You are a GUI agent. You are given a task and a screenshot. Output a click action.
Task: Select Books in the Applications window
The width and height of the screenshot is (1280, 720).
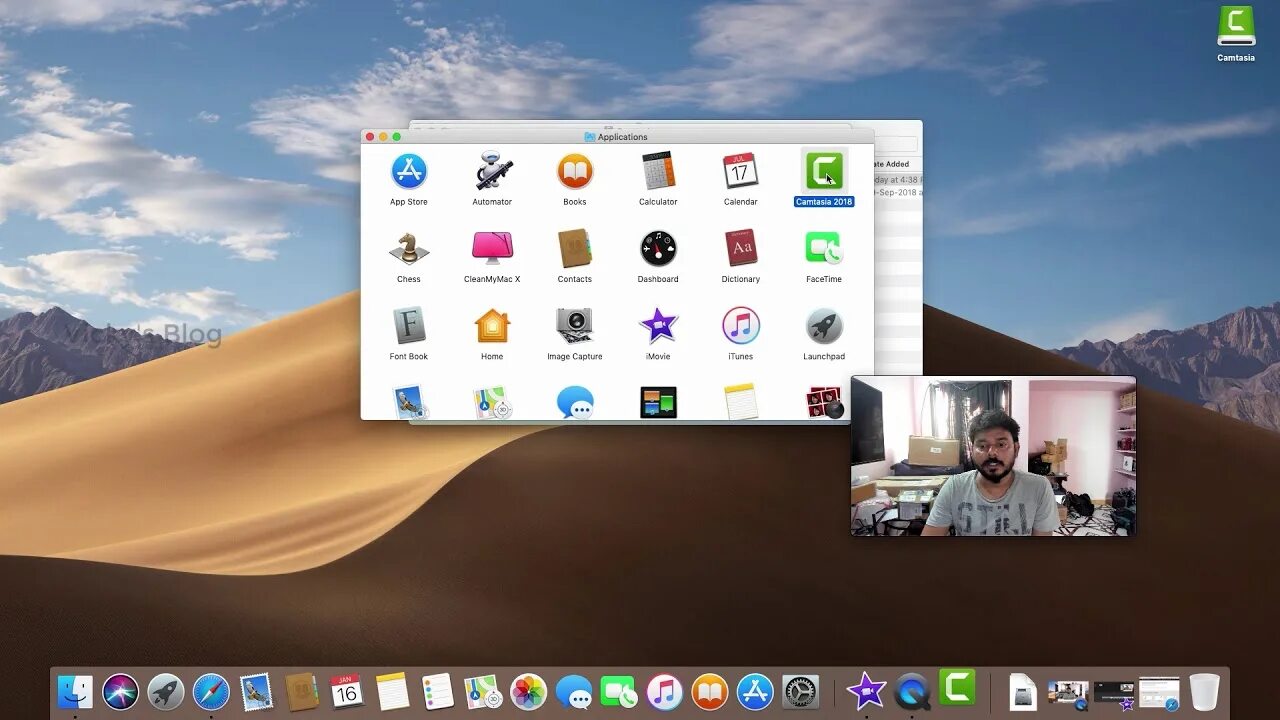pos(575,172)
